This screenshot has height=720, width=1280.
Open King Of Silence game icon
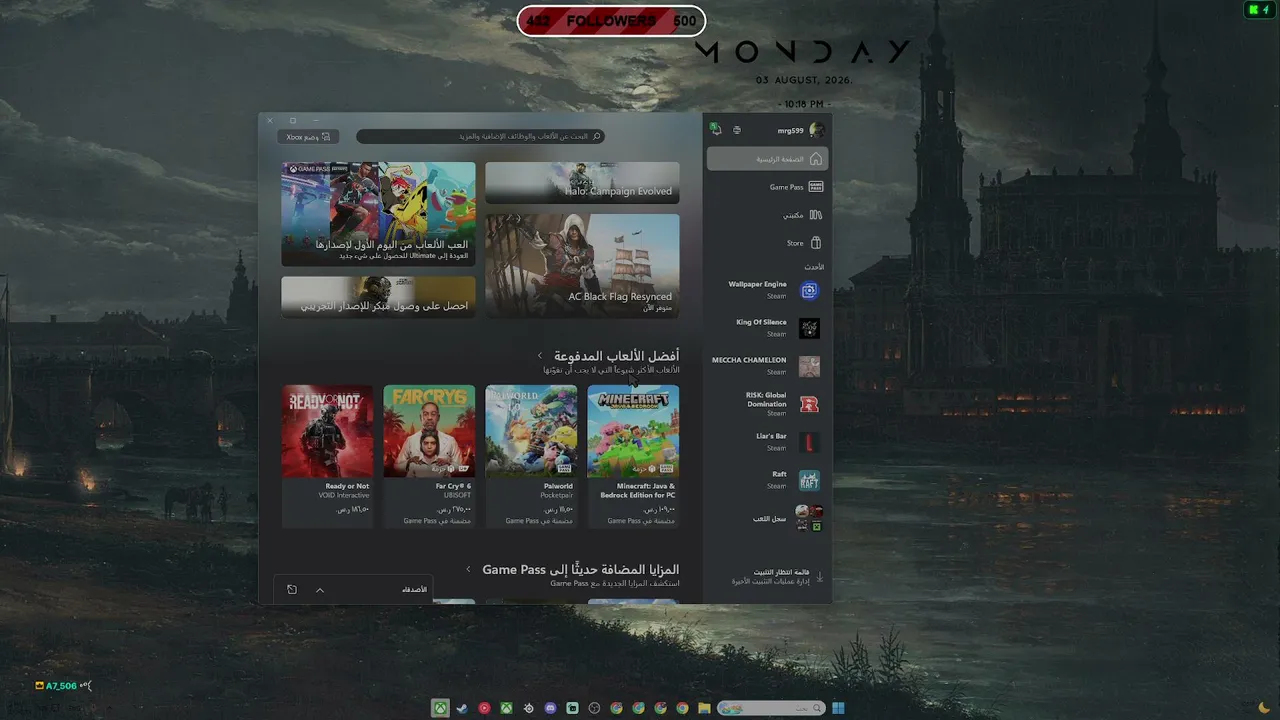(x=809, y=328)
